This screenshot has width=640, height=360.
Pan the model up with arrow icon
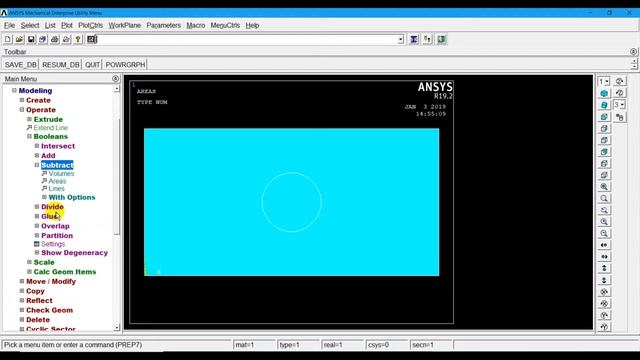pos(604,268)
